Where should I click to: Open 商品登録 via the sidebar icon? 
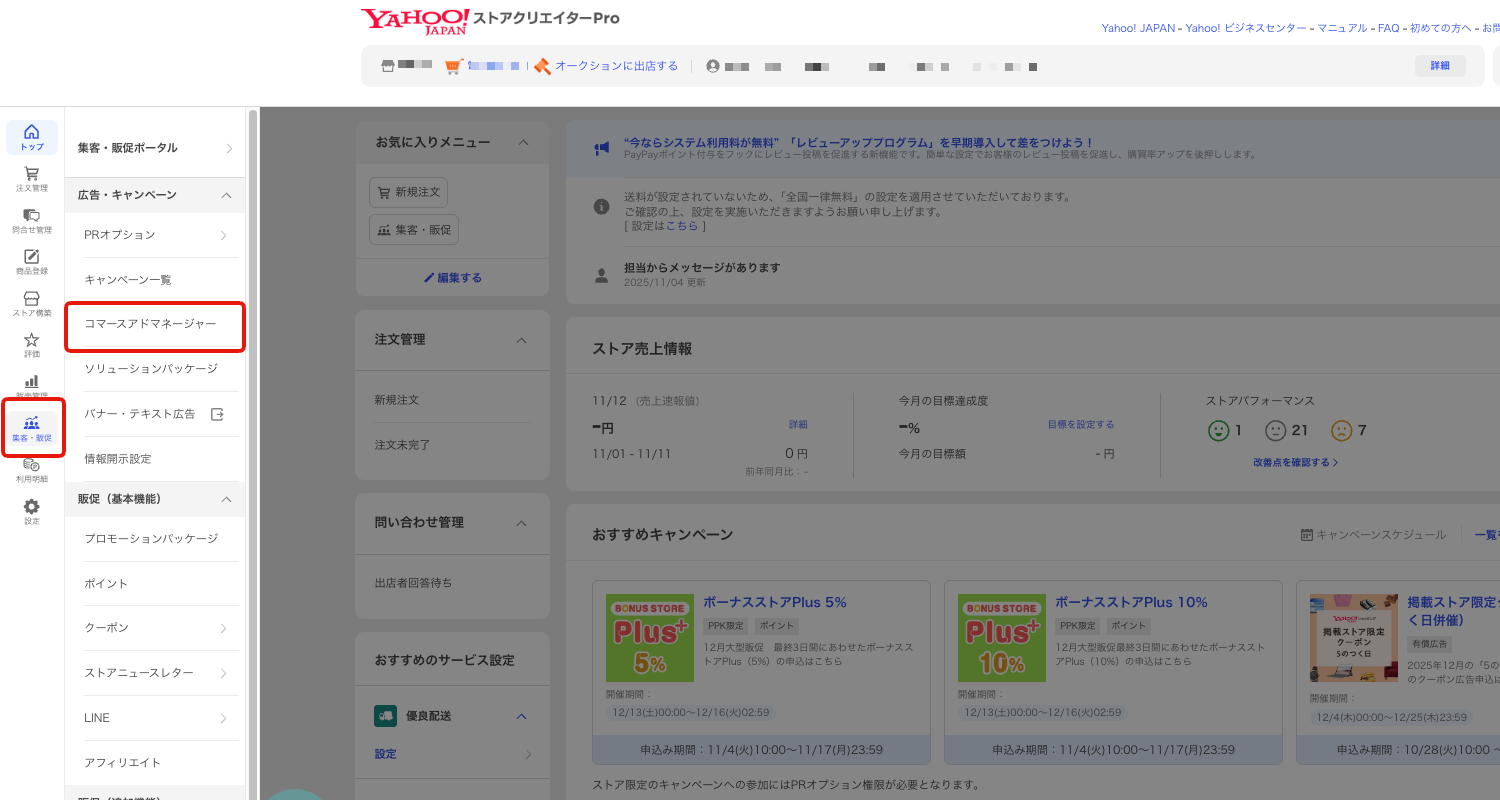(31, 261)
